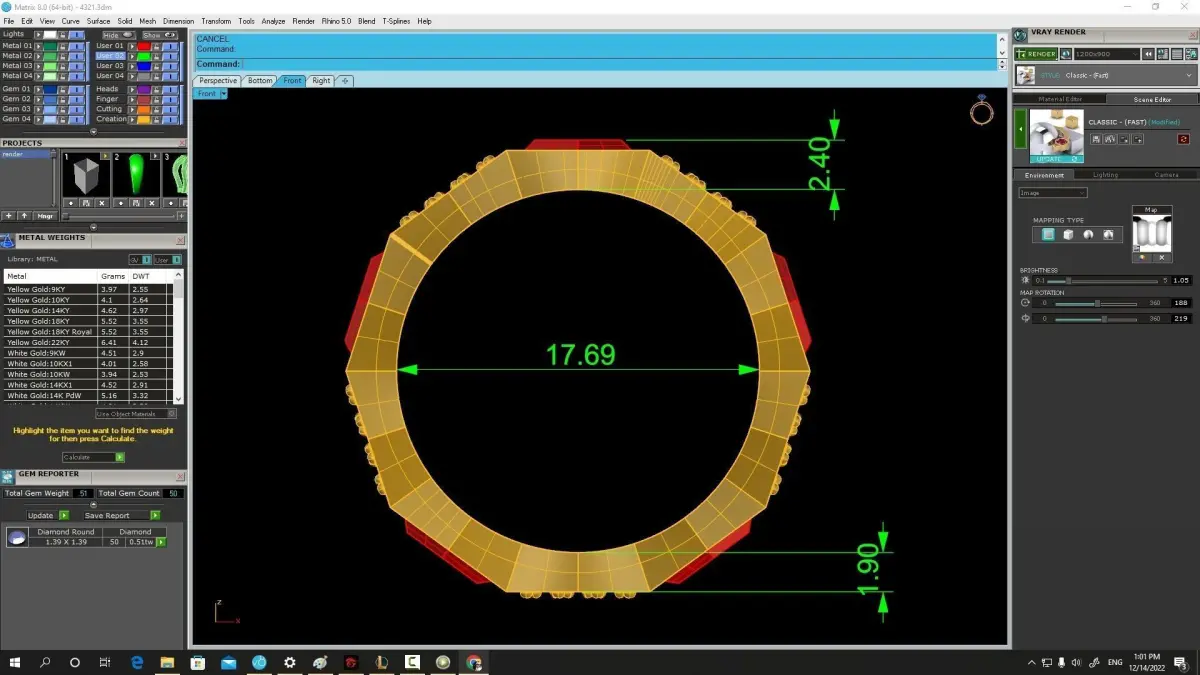This screenshot has height=675, width=1200.
Task: Select the cubic mapping type icon
Action: 1068,234
